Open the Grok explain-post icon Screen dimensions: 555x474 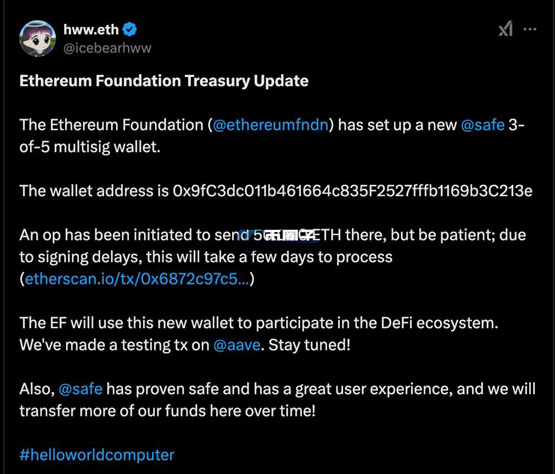(505, 29)
